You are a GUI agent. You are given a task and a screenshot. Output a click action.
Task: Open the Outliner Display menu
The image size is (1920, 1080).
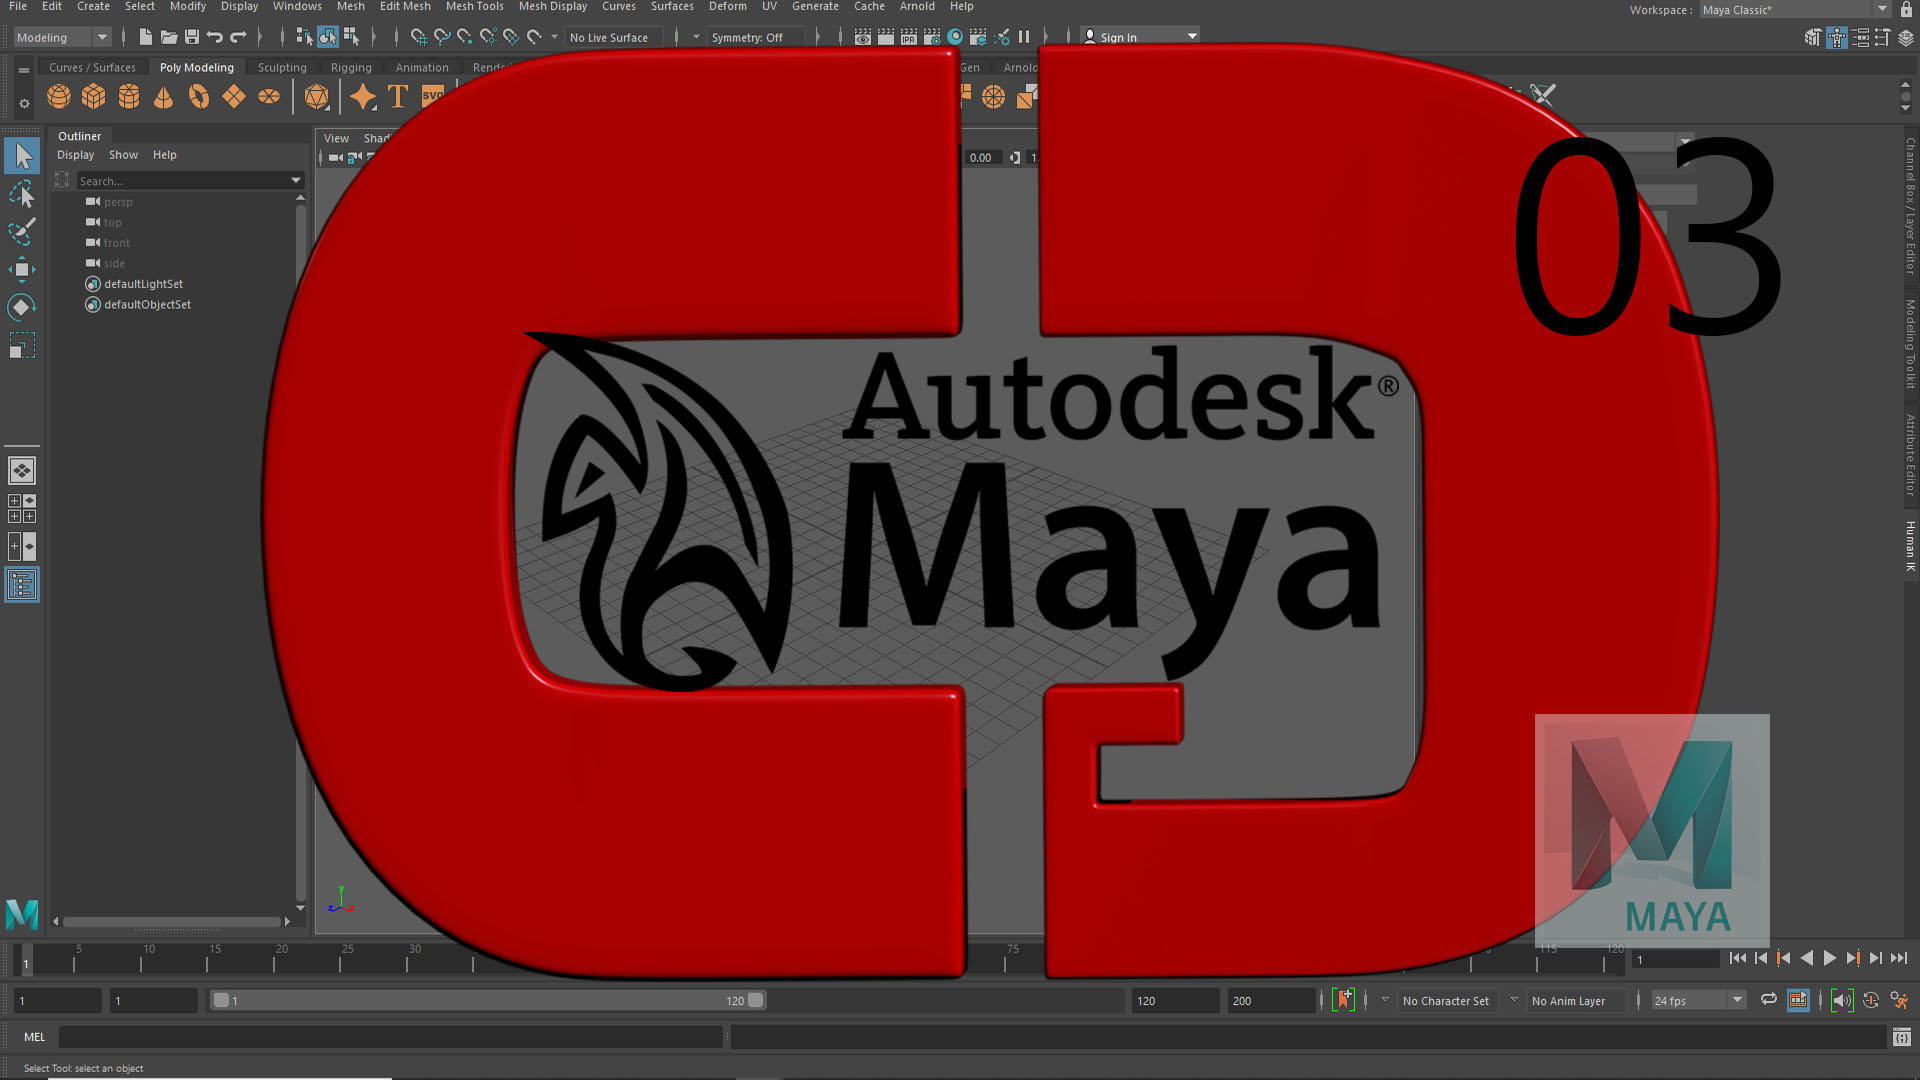(x=75, y=155)
